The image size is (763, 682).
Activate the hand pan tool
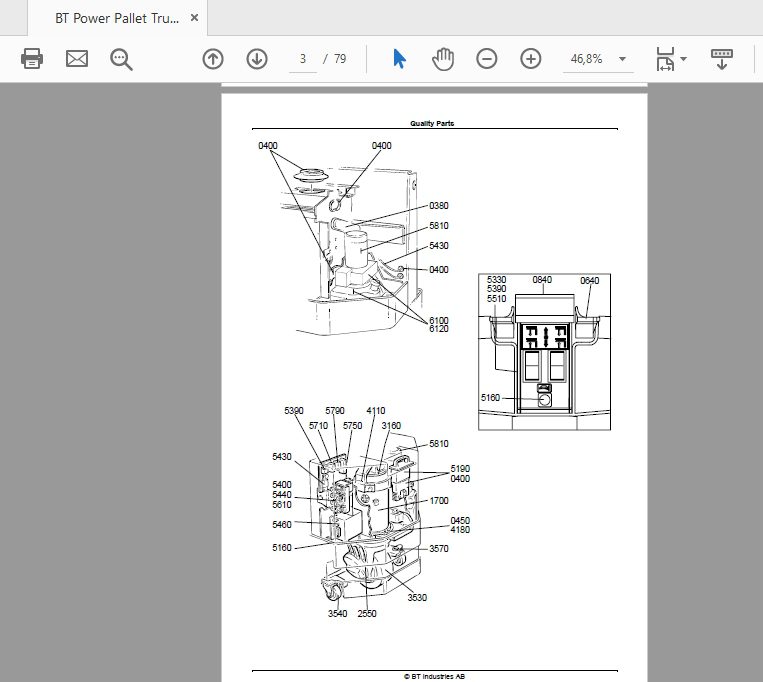(x=443, y=59)
